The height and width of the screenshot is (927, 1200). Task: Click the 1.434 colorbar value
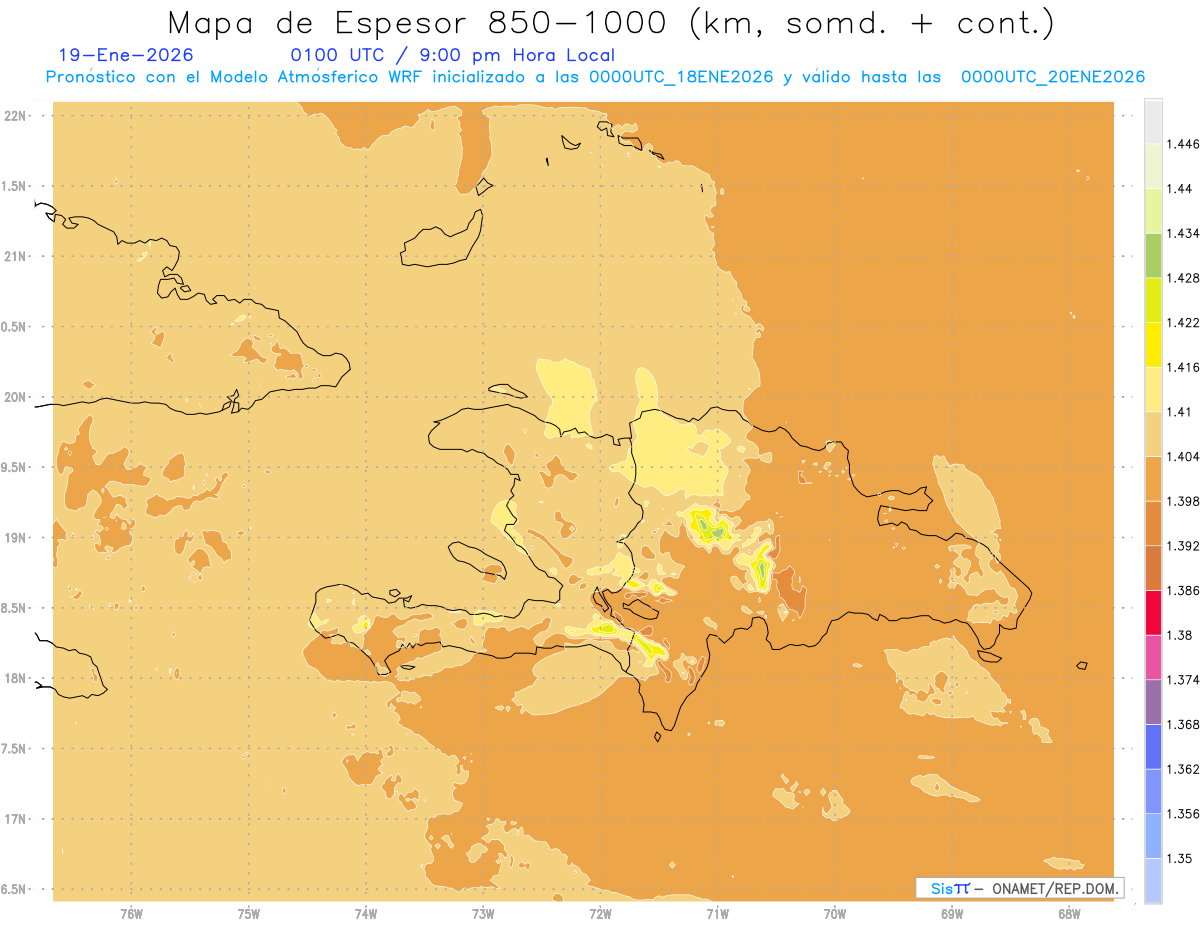[1183, 233]
